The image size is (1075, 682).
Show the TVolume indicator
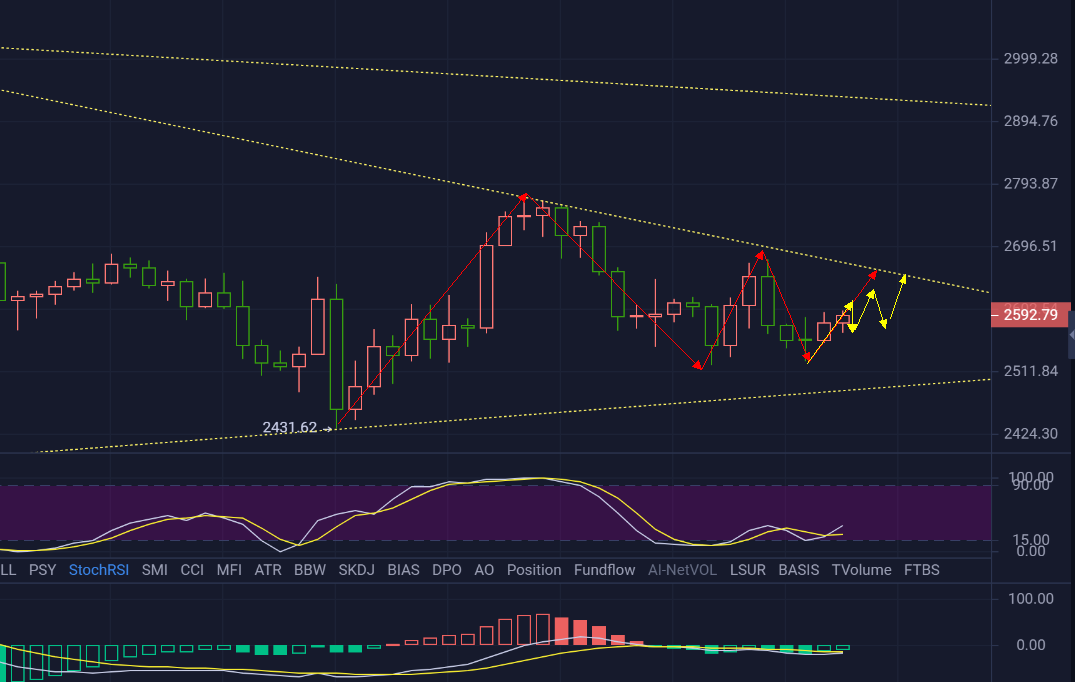(x=862, y=570)
